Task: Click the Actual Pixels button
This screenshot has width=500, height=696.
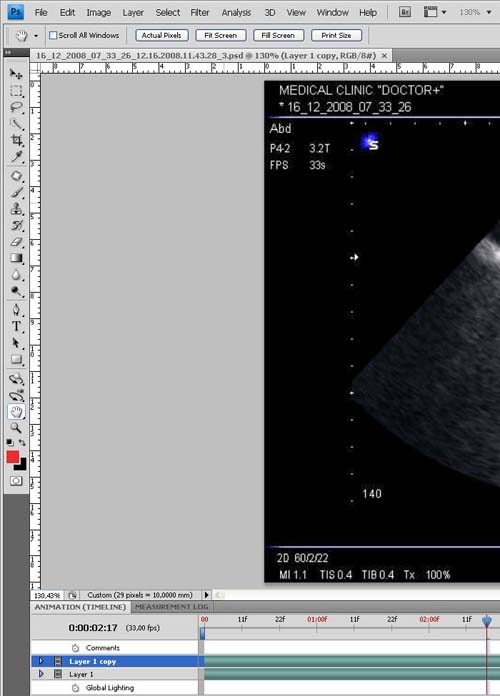Action: click(162, 35)
